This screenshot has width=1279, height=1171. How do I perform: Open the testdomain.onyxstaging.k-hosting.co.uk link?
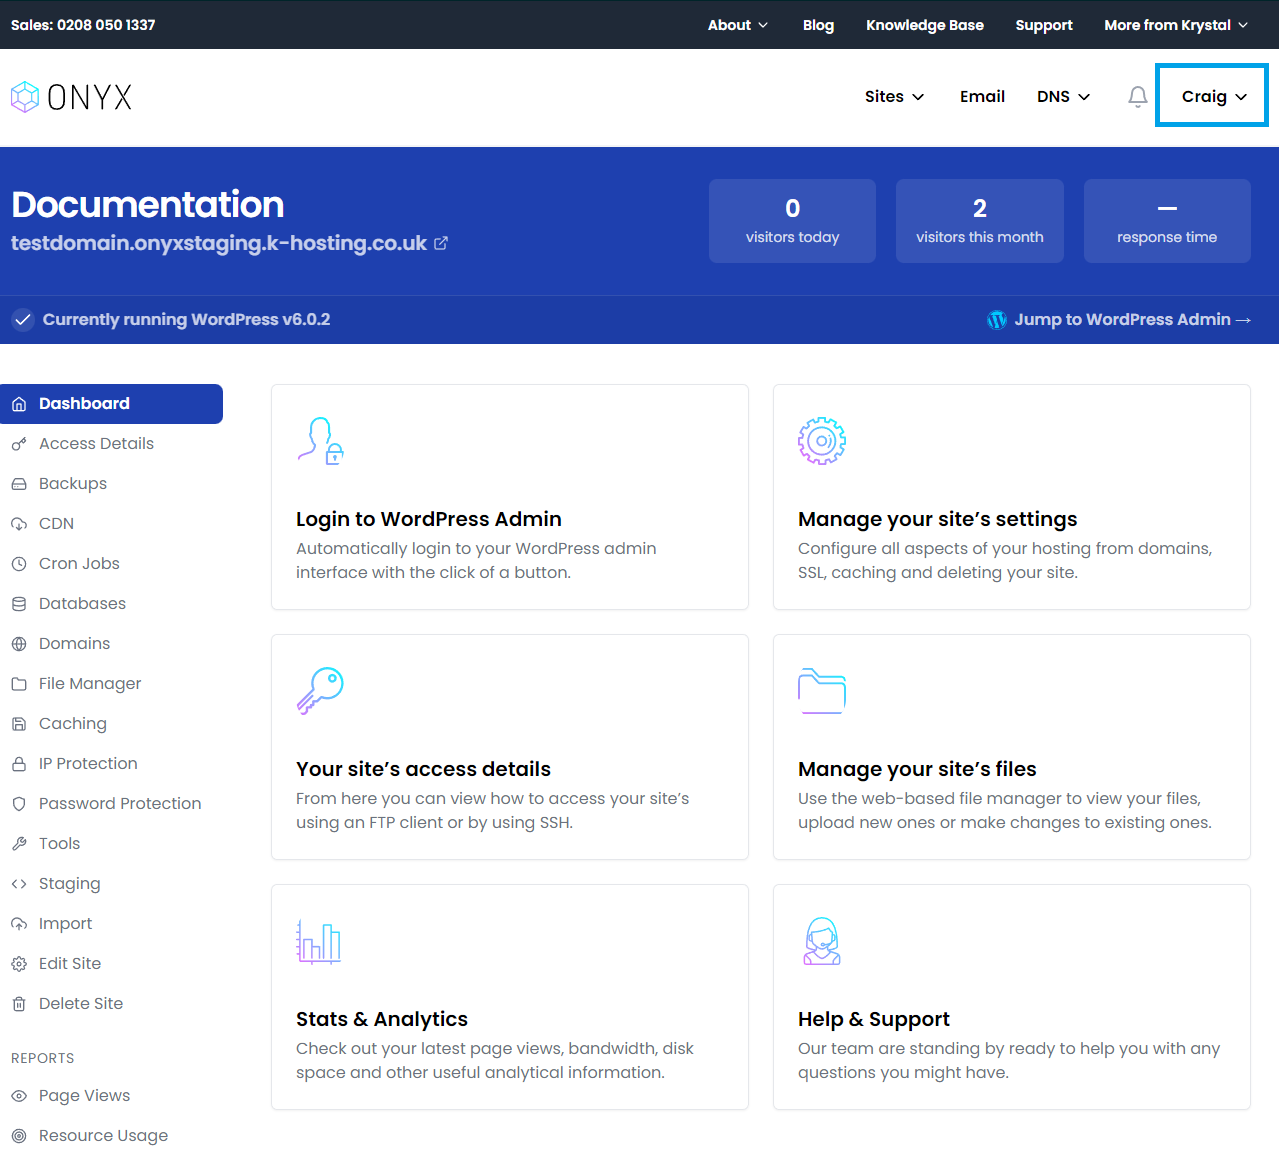(x=219, y=243)
